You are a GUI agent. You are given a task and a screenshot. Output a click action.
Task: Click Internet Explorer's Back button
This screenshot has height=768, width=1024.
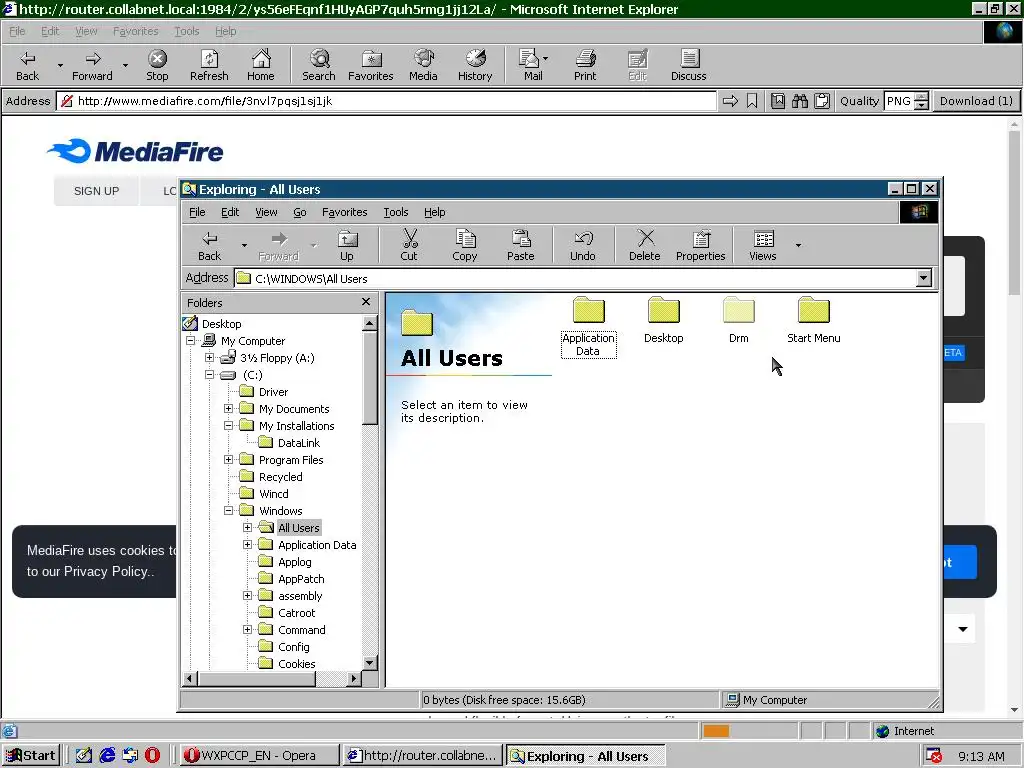point(27,65)
